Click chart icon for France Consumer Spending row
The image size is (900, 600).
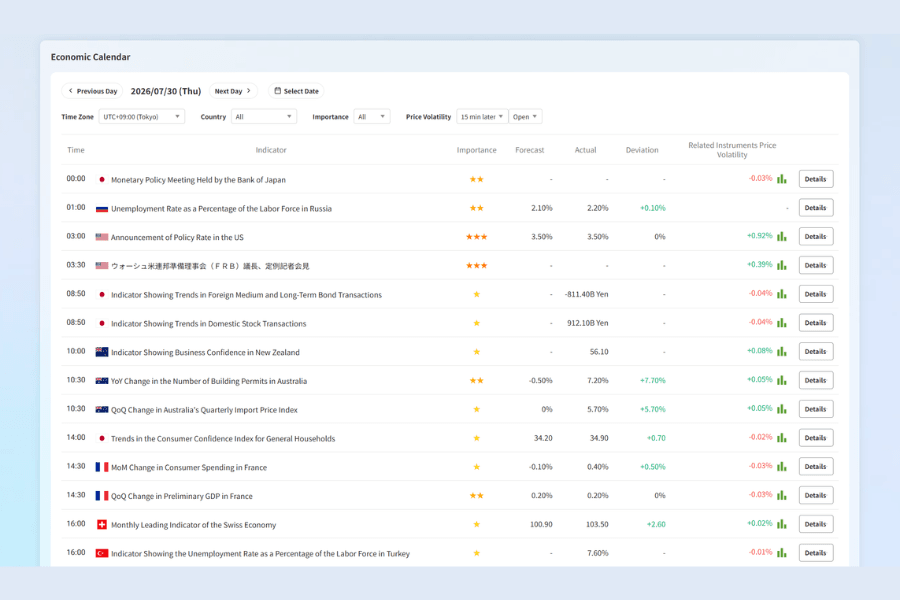tap(782, 467)
